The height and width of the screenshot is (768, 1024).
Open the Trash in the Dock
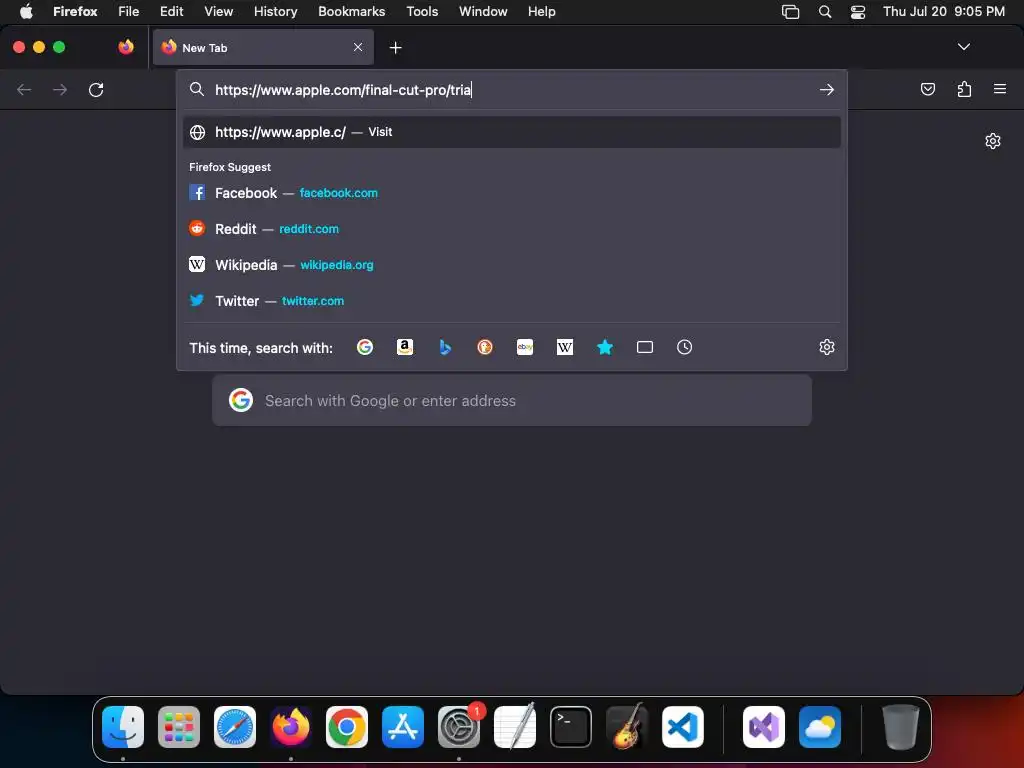(x=901, y=727)
